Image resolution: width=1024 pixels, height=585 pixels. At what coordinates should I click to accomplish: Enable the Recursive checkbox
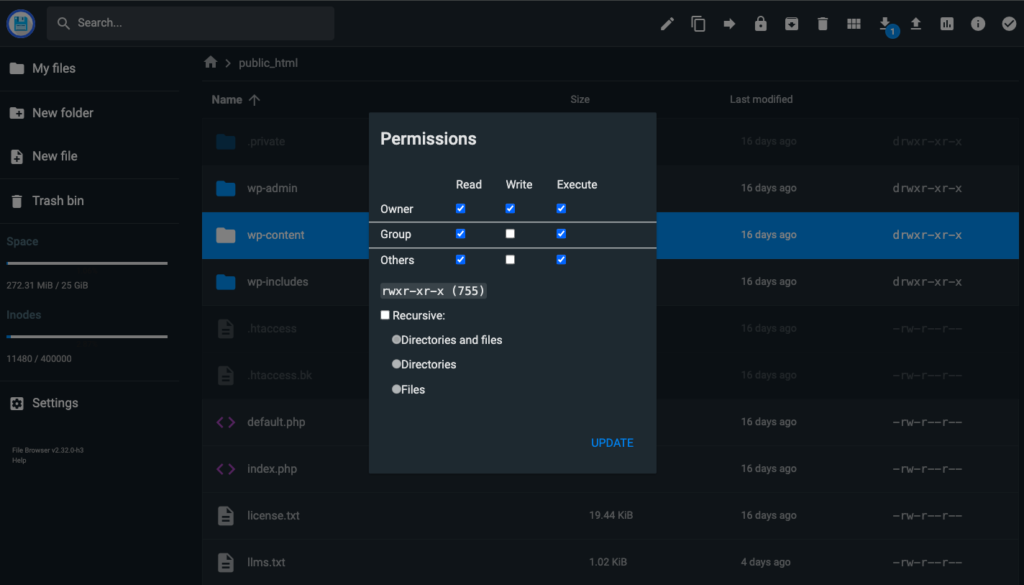pyautogui.click(x=385, y=314)
